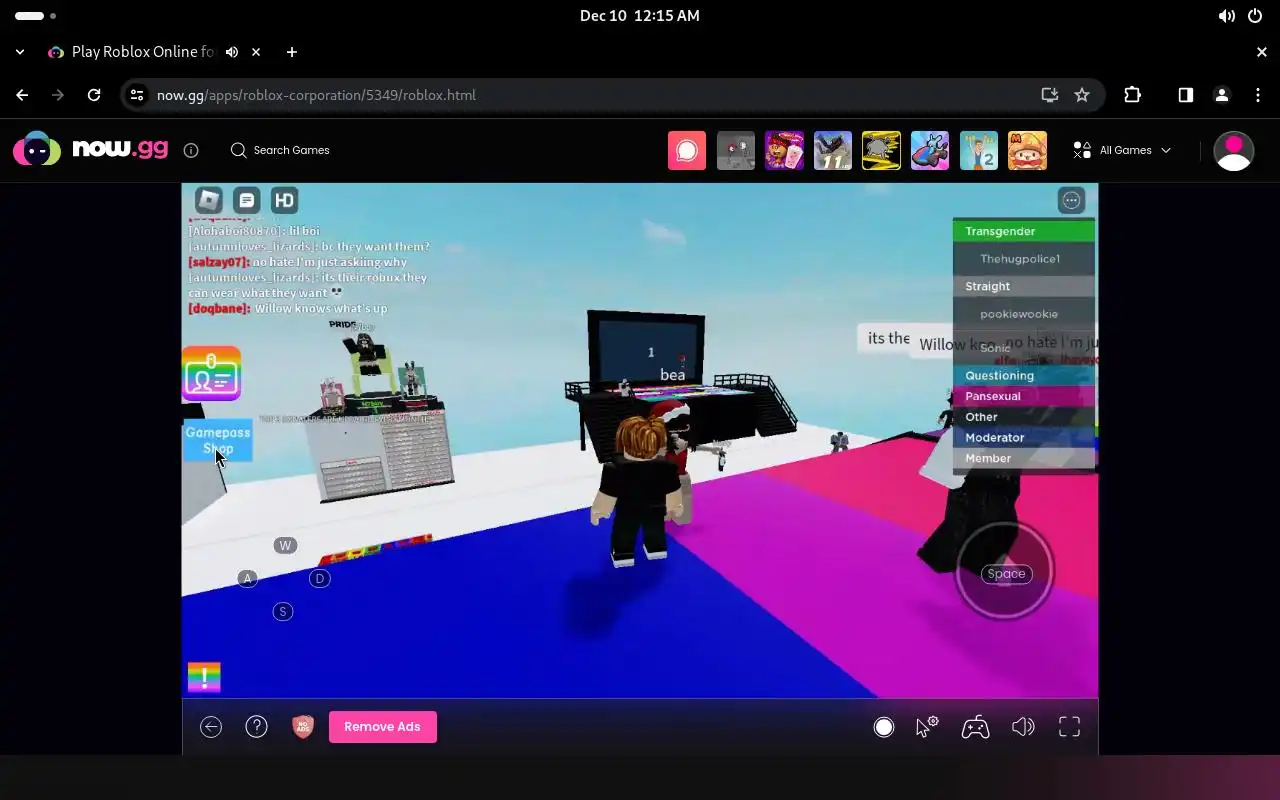Open the rainbow ID card icon
The width and height of the screenshot is (1280, 800).
[x=211, y=374]
